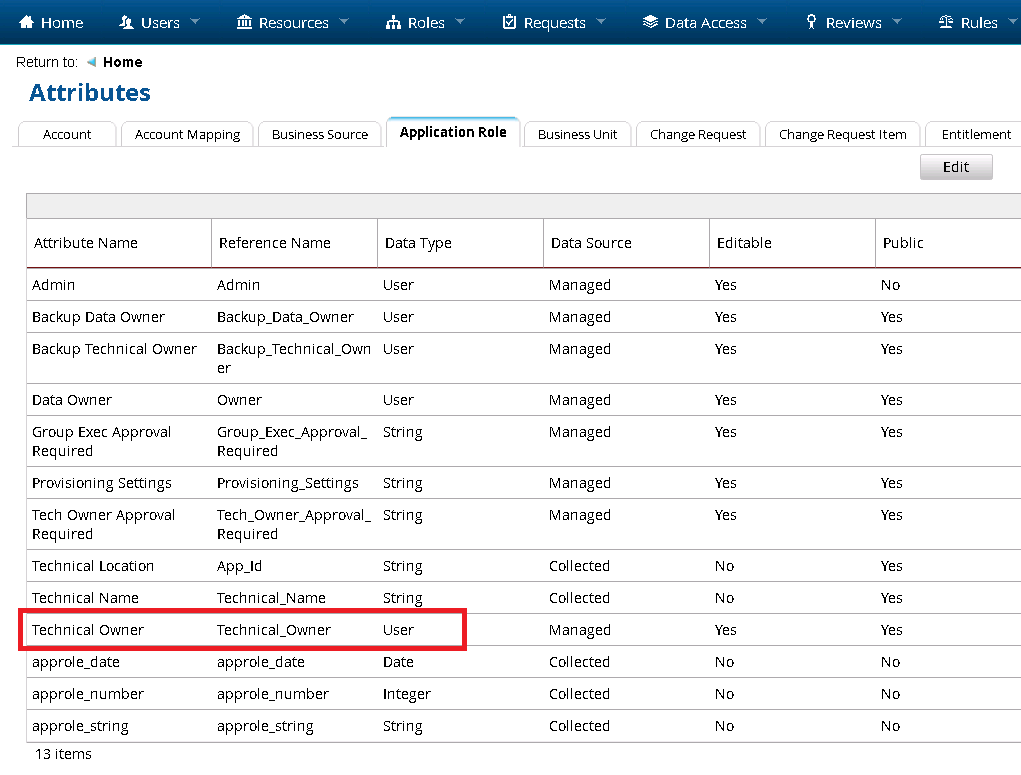The image size is (1021, 775).
Task: Open the Requests menu dropdown arrow
Action: (601, 22)
